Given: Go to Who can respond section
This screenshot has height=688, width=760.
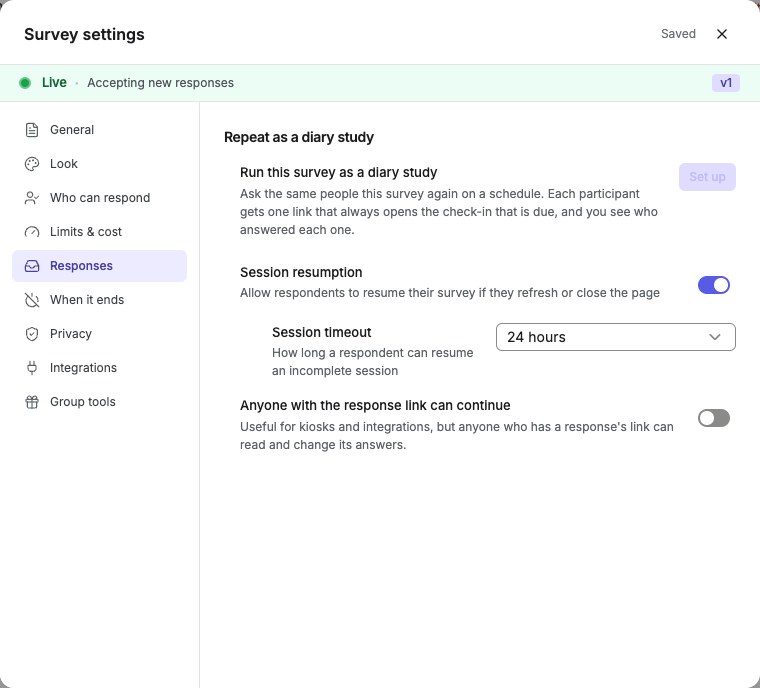Looking at the screenshot, I should [x=99, y=198].
